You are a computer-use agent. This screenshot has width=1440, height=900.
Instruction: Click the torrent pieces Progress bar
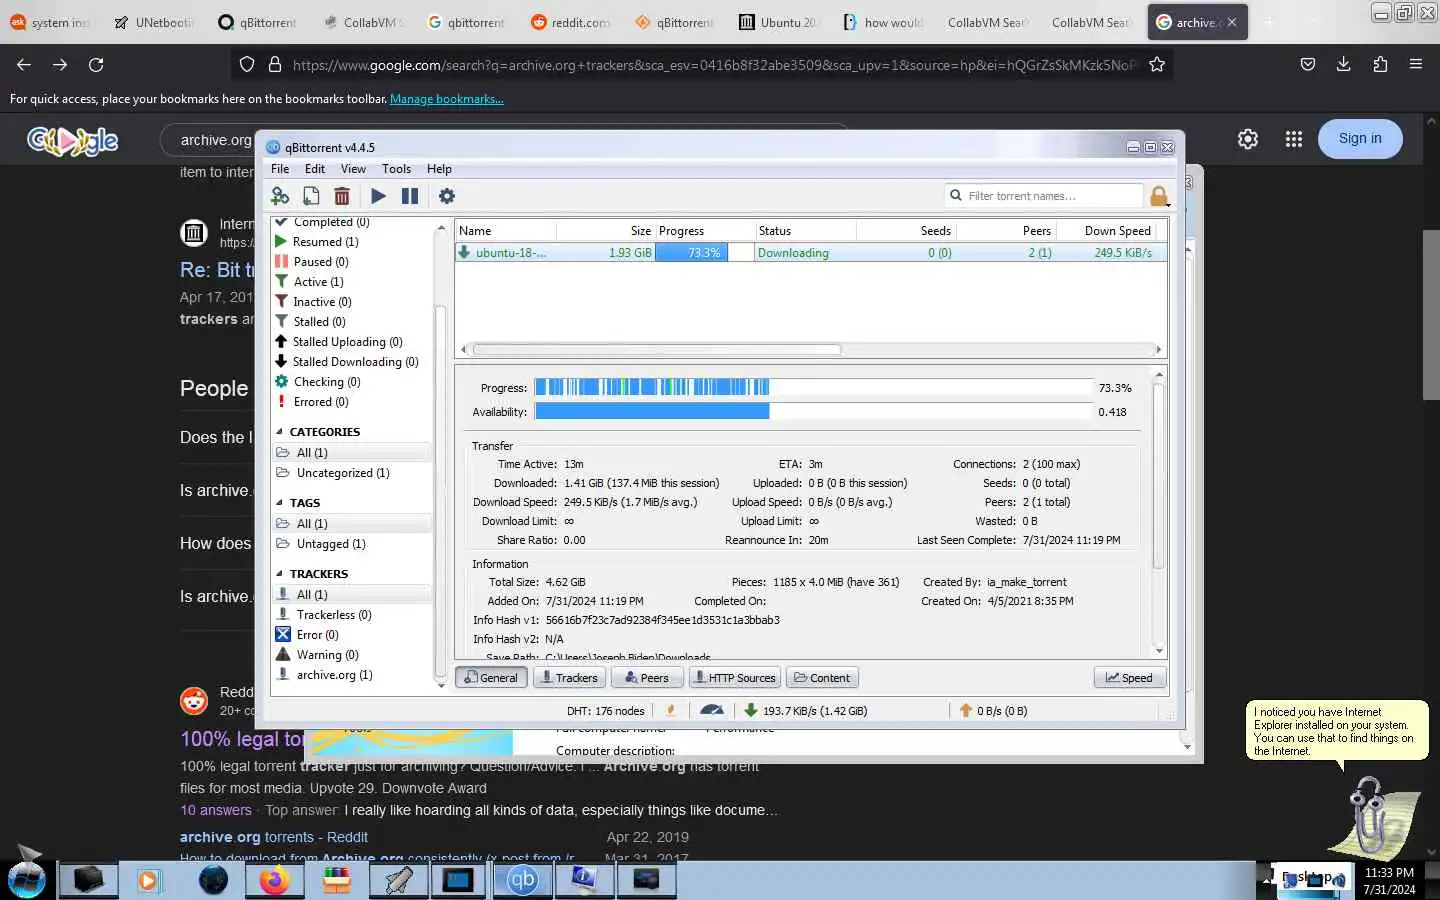pyautogui.click(x=813, y=388)
